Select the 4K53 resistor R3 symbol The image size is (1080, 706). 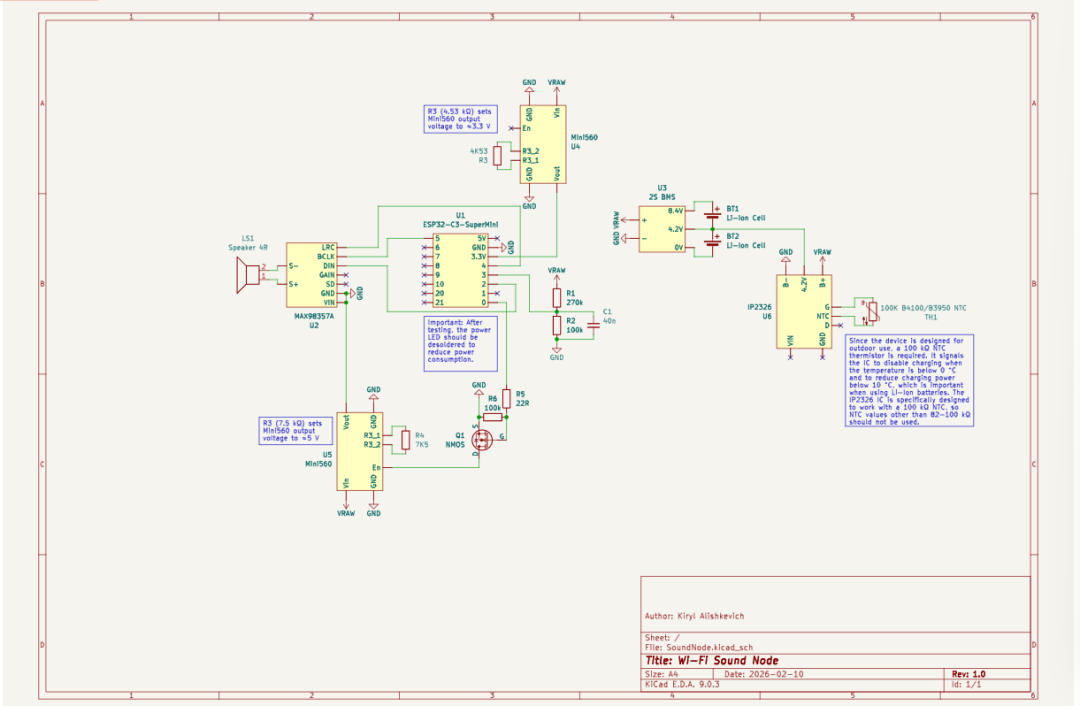tap(497, 155)
